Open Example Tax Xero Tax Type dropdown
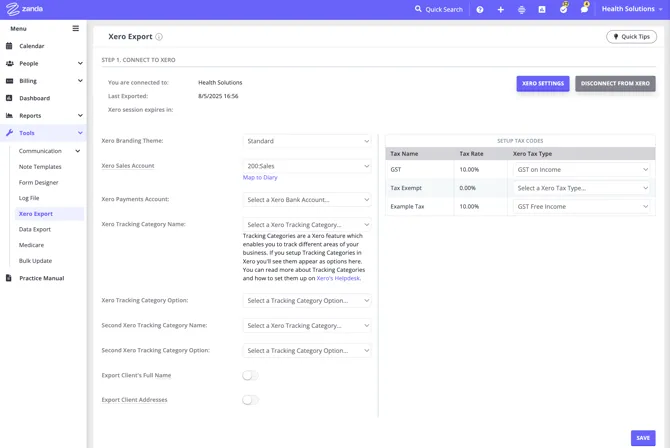The image size is (670, 448). click(x=582, y=206)
